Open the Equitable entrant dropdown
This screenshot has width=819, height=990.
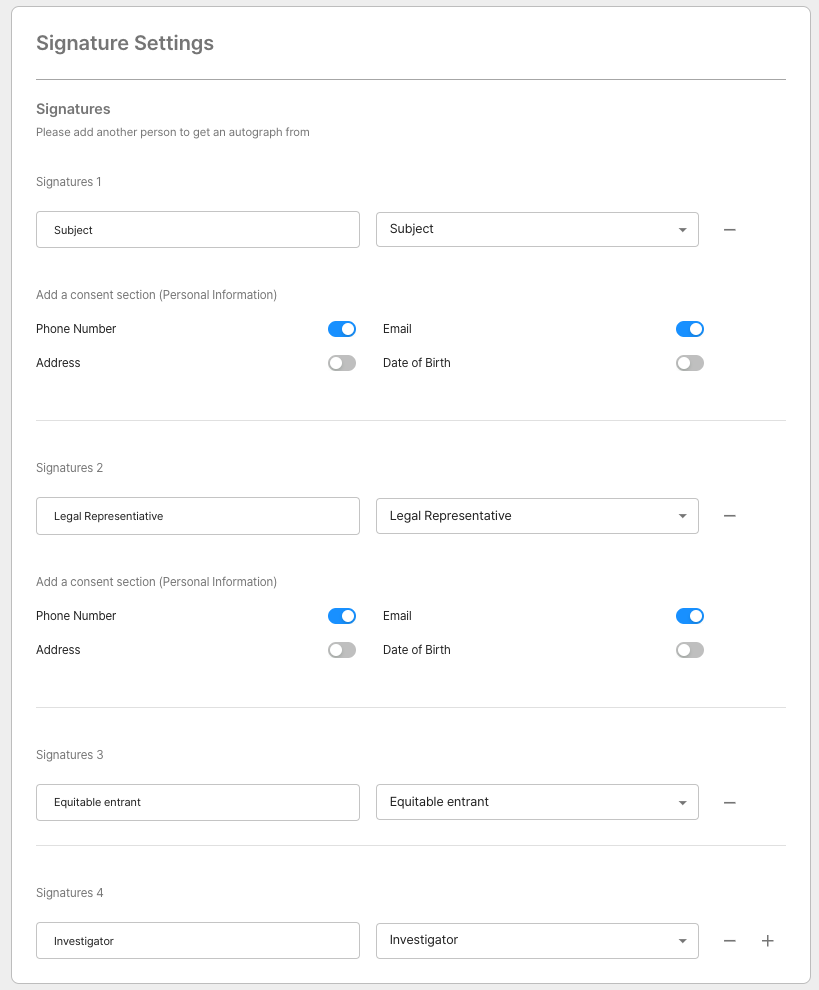[x=537, y=803]
